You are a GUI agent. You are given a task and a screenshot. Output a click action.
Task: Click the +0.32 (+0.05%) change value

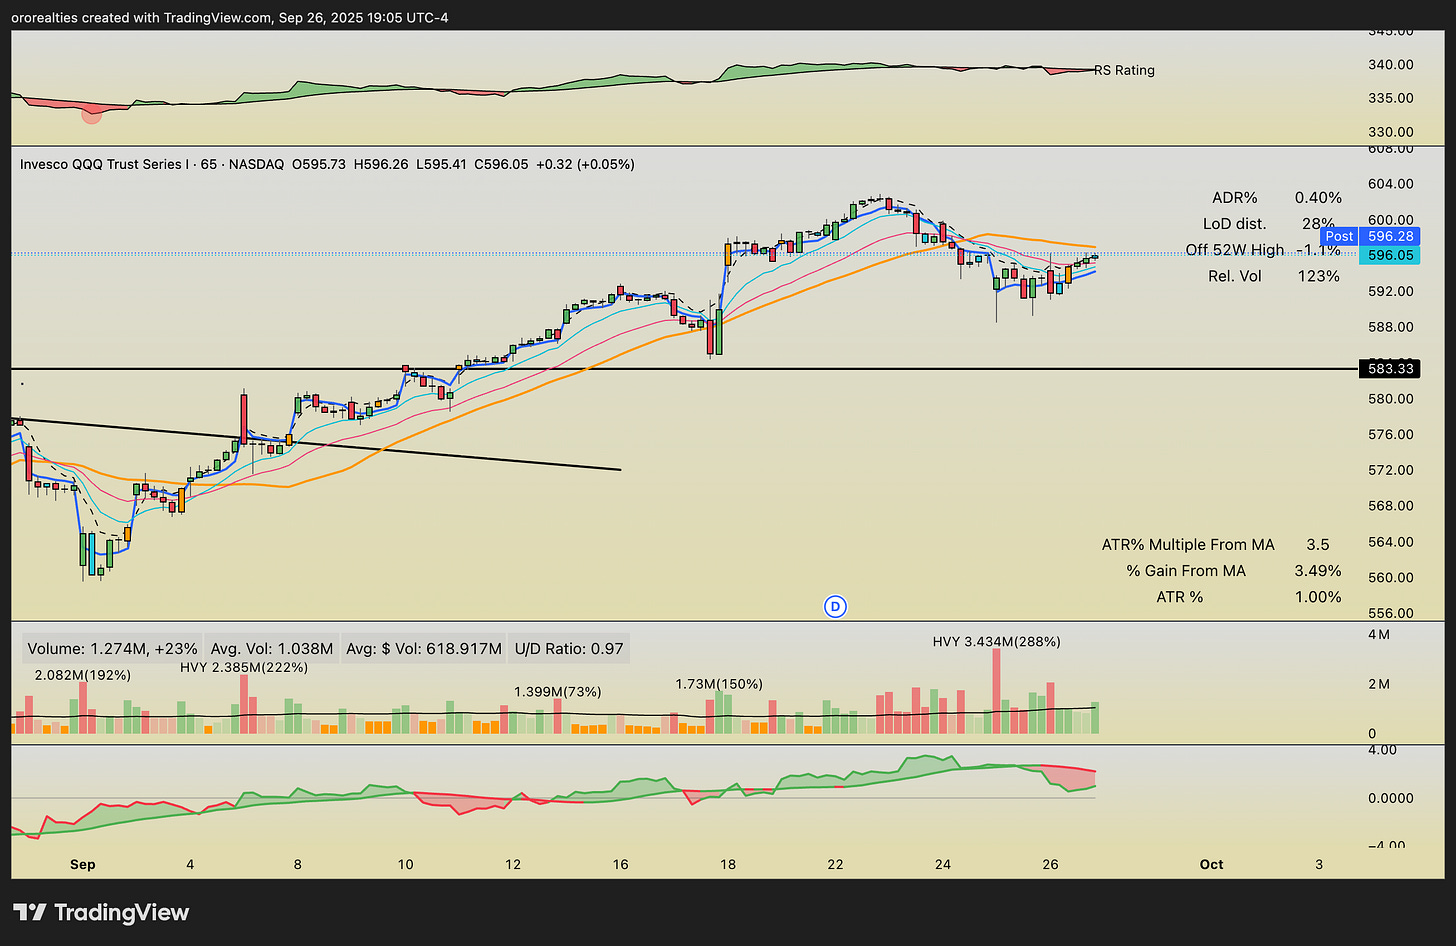tap(585, 164)
